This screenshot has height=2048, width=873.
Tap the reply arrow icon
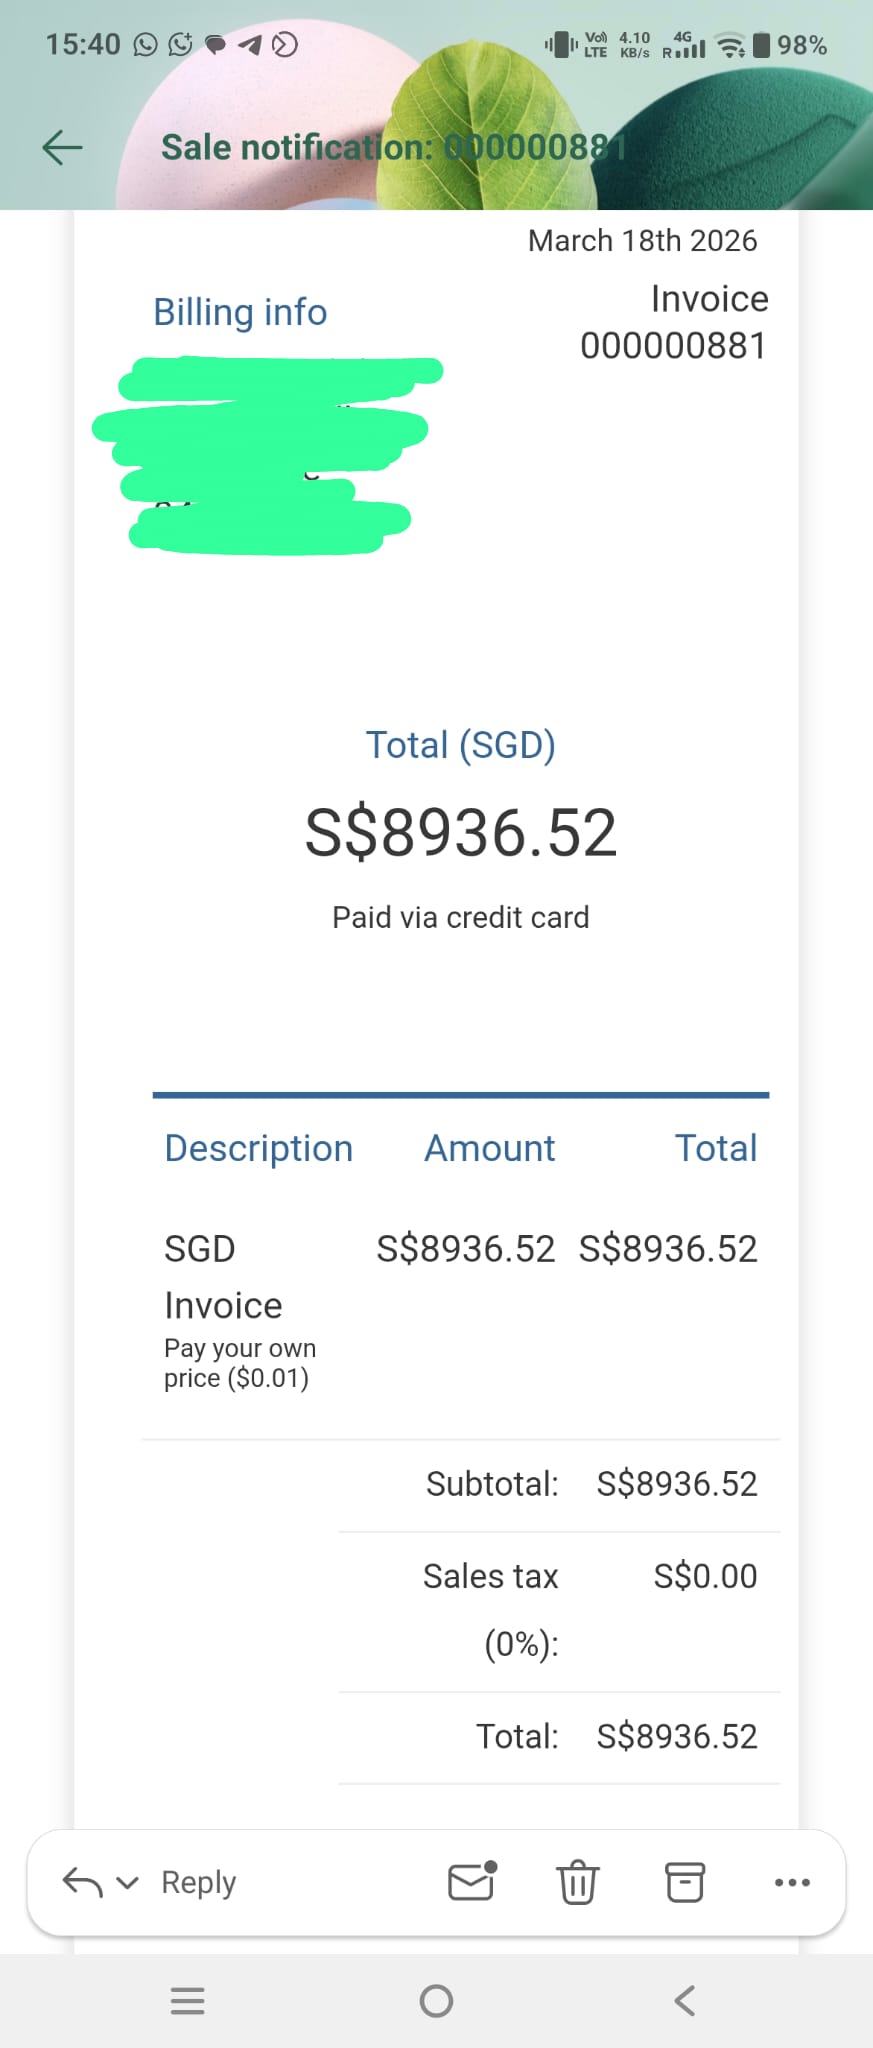click(x=82, y=1883)
